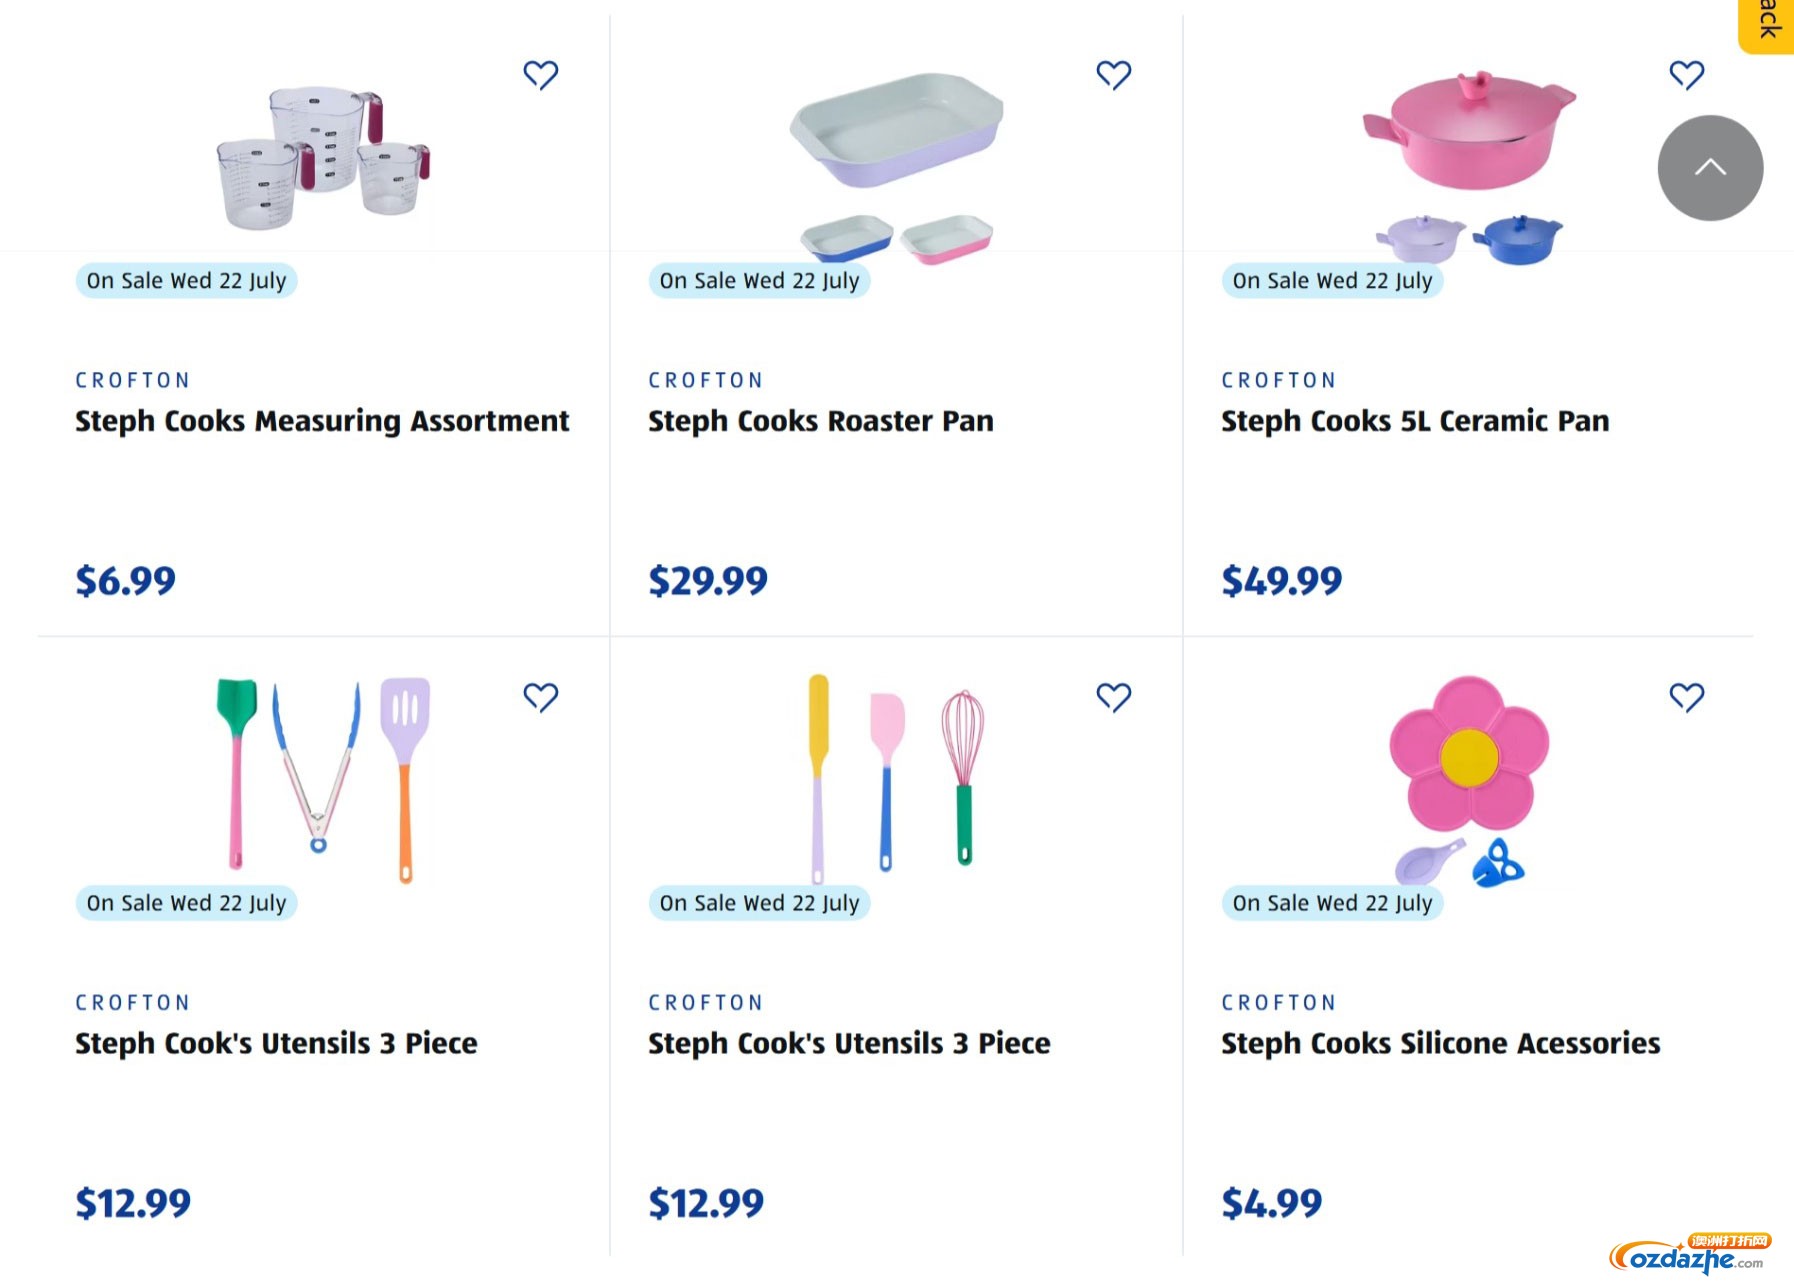The image size is (1794, 1288).
Task: Favorite the Steph Cooks Measuring Assortment heart
Action: (x=541, y=75)
